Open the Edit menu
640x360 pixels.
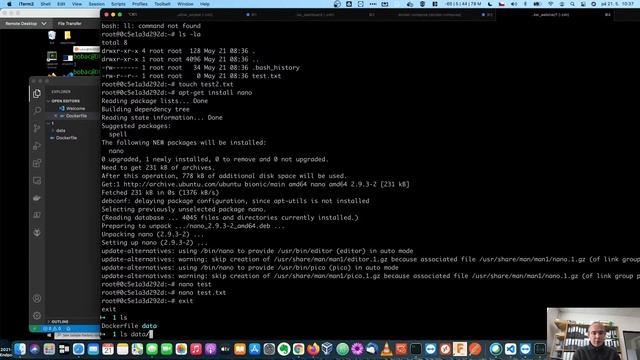click(61, 4)
